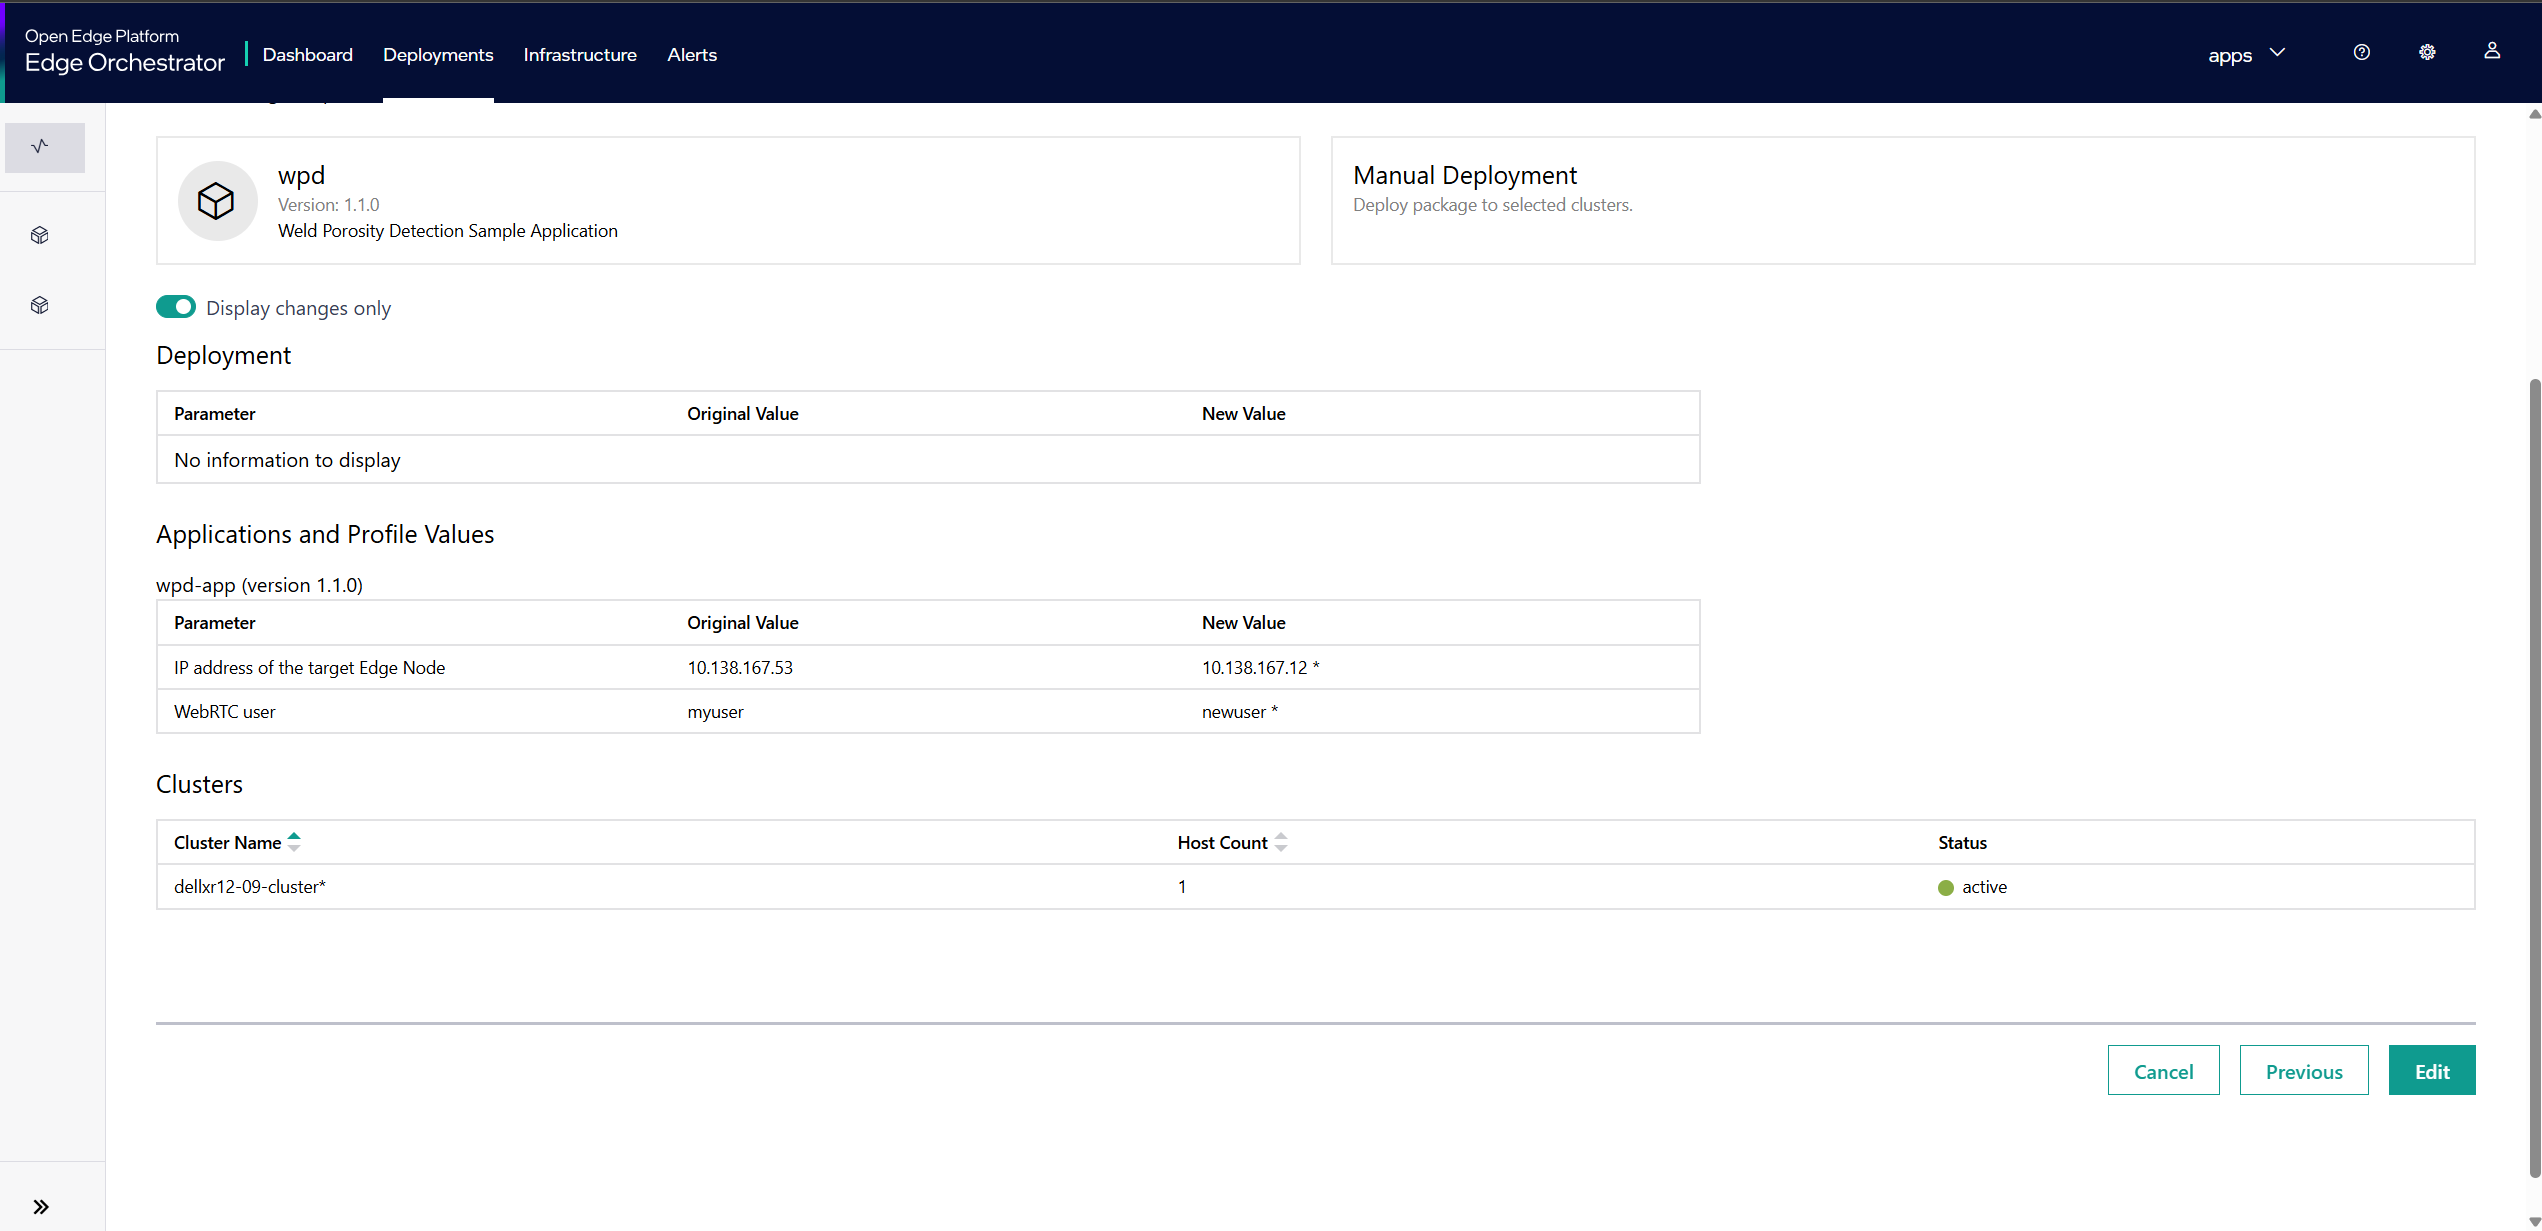Confirm with the Edit button
2542x1231 pixels.
coord(2431,1071)
